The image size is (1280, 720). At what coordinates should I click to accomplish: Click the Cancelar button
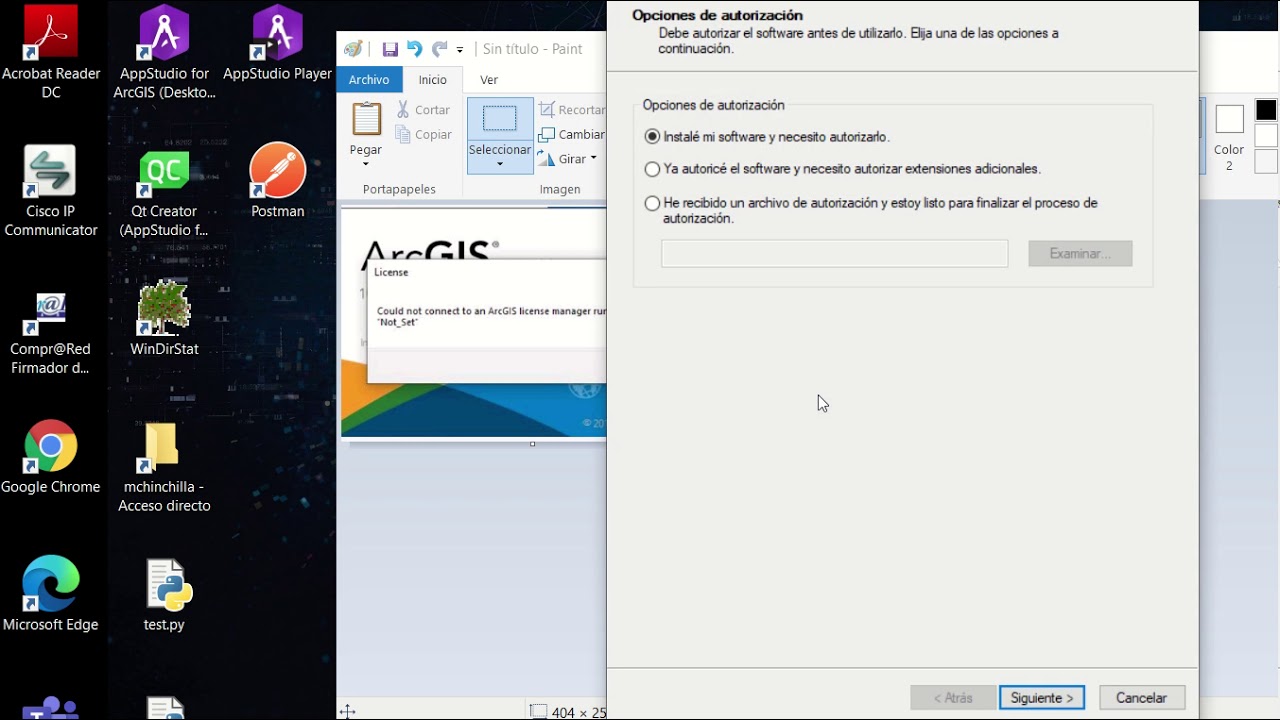1141,698
